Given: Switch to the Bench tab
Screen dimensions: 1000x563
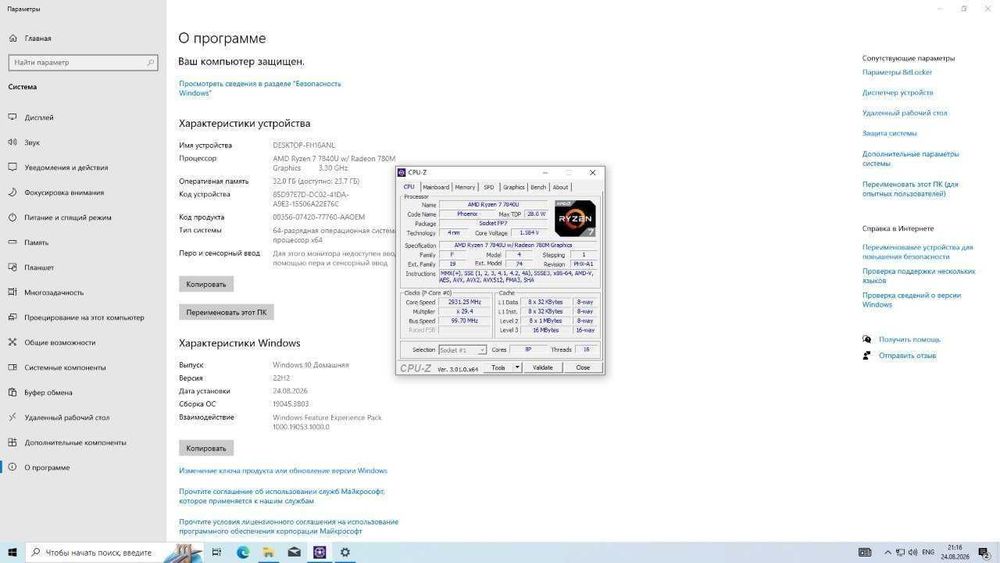Looking at the screenshot, I should pos(538,187).
